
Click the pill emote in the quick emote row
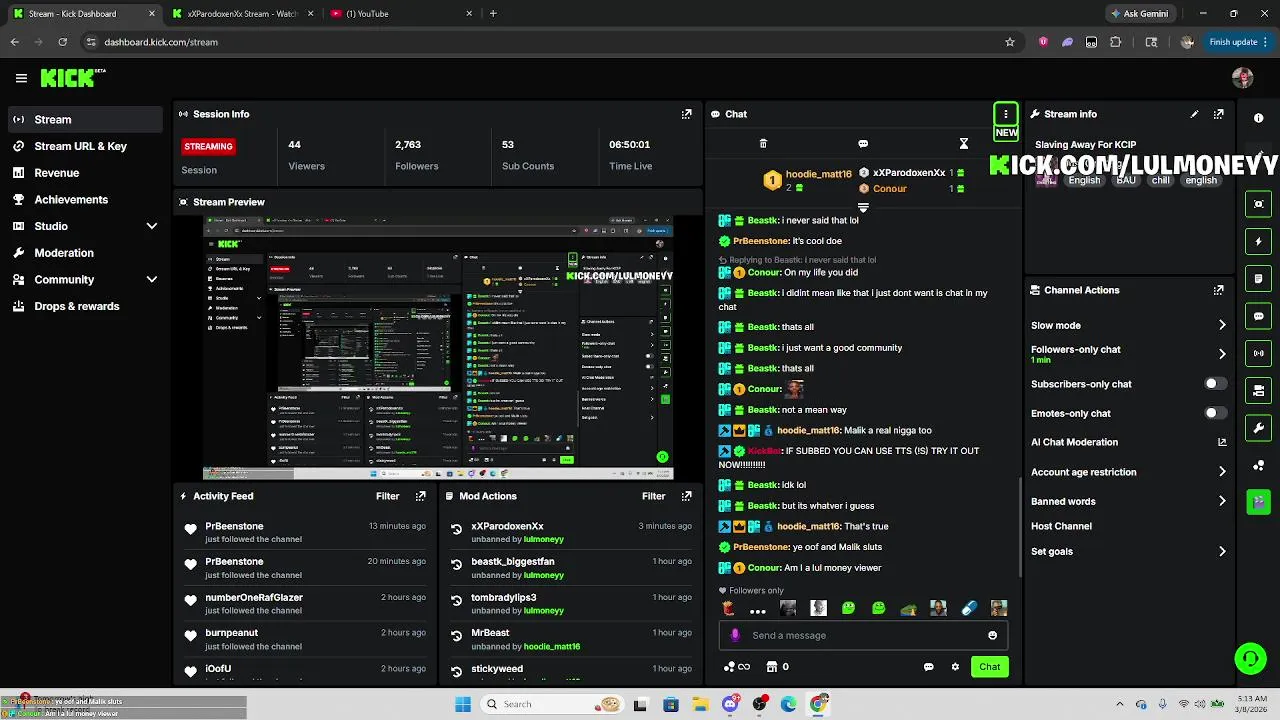(968, 608)
